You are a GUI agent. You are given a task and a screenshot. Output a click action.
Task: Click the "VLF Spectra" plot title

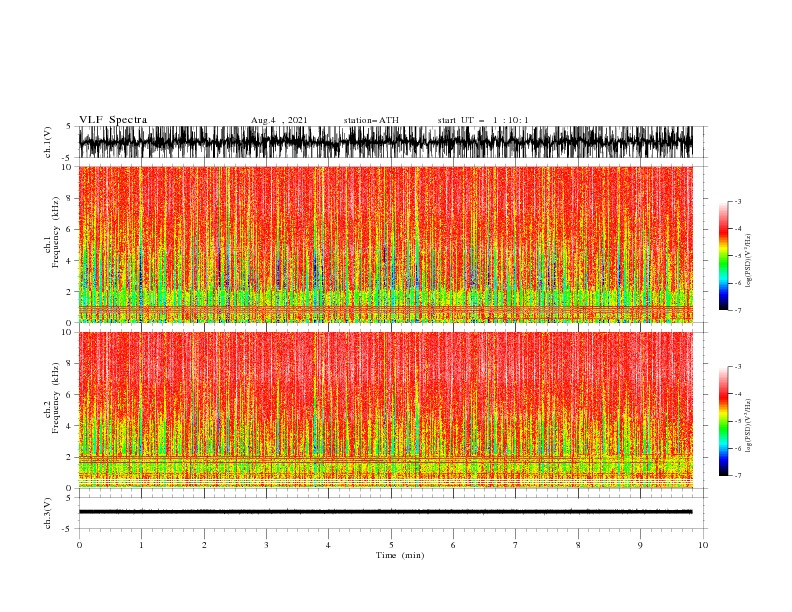click(113, 120)
